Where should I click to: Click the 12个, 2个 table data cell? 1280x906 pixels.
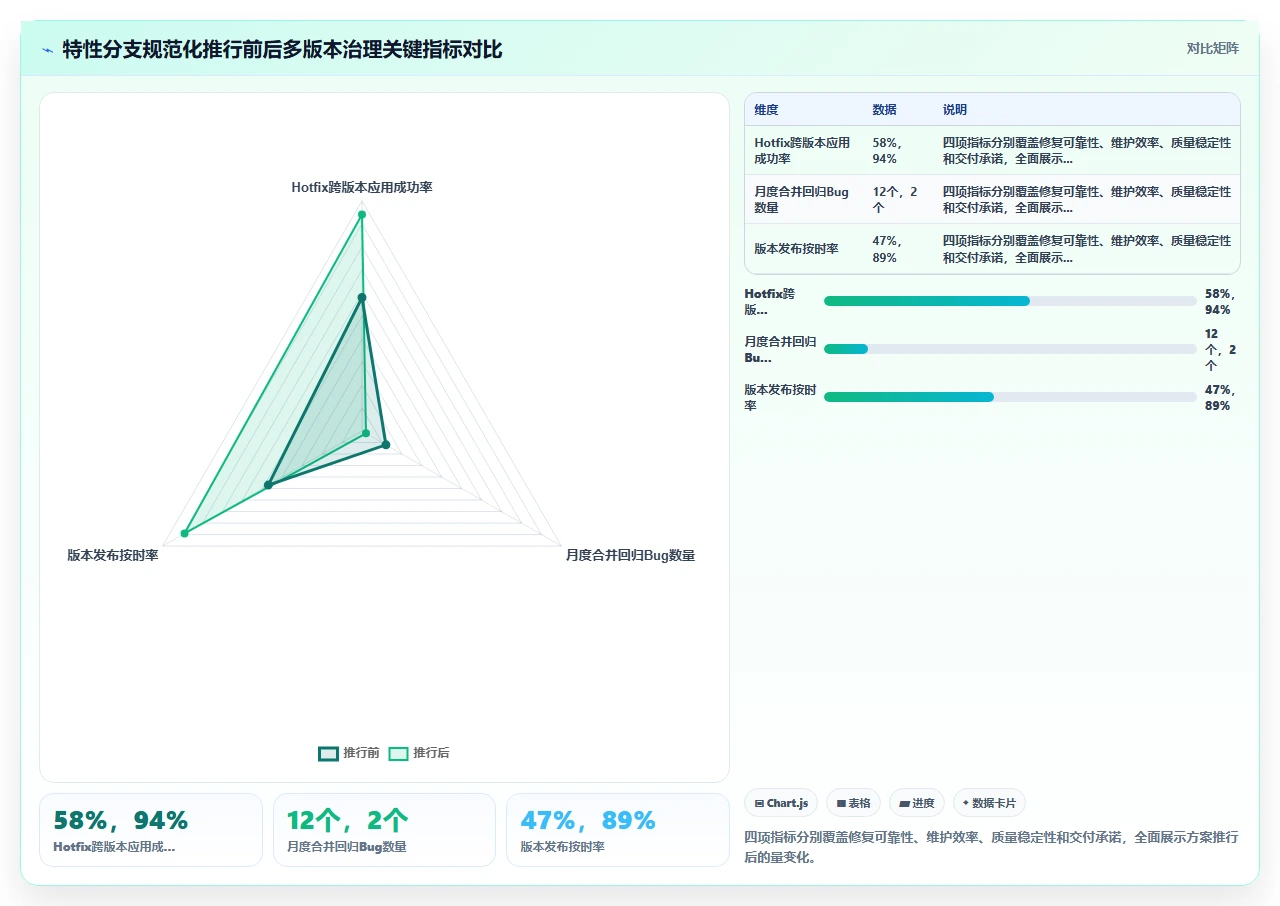[896, 200]
